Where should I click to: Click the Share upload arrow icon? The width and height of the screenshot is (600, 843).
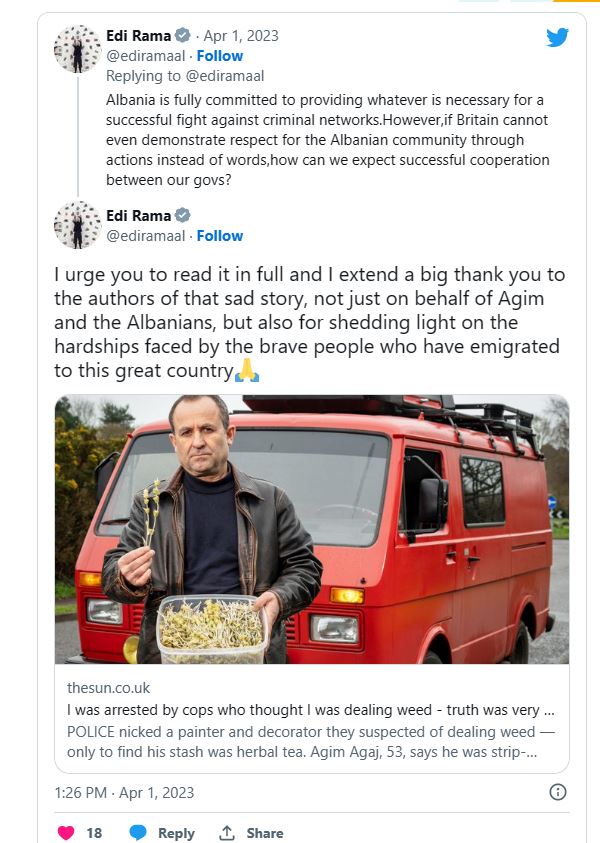[x=227, y=832]
